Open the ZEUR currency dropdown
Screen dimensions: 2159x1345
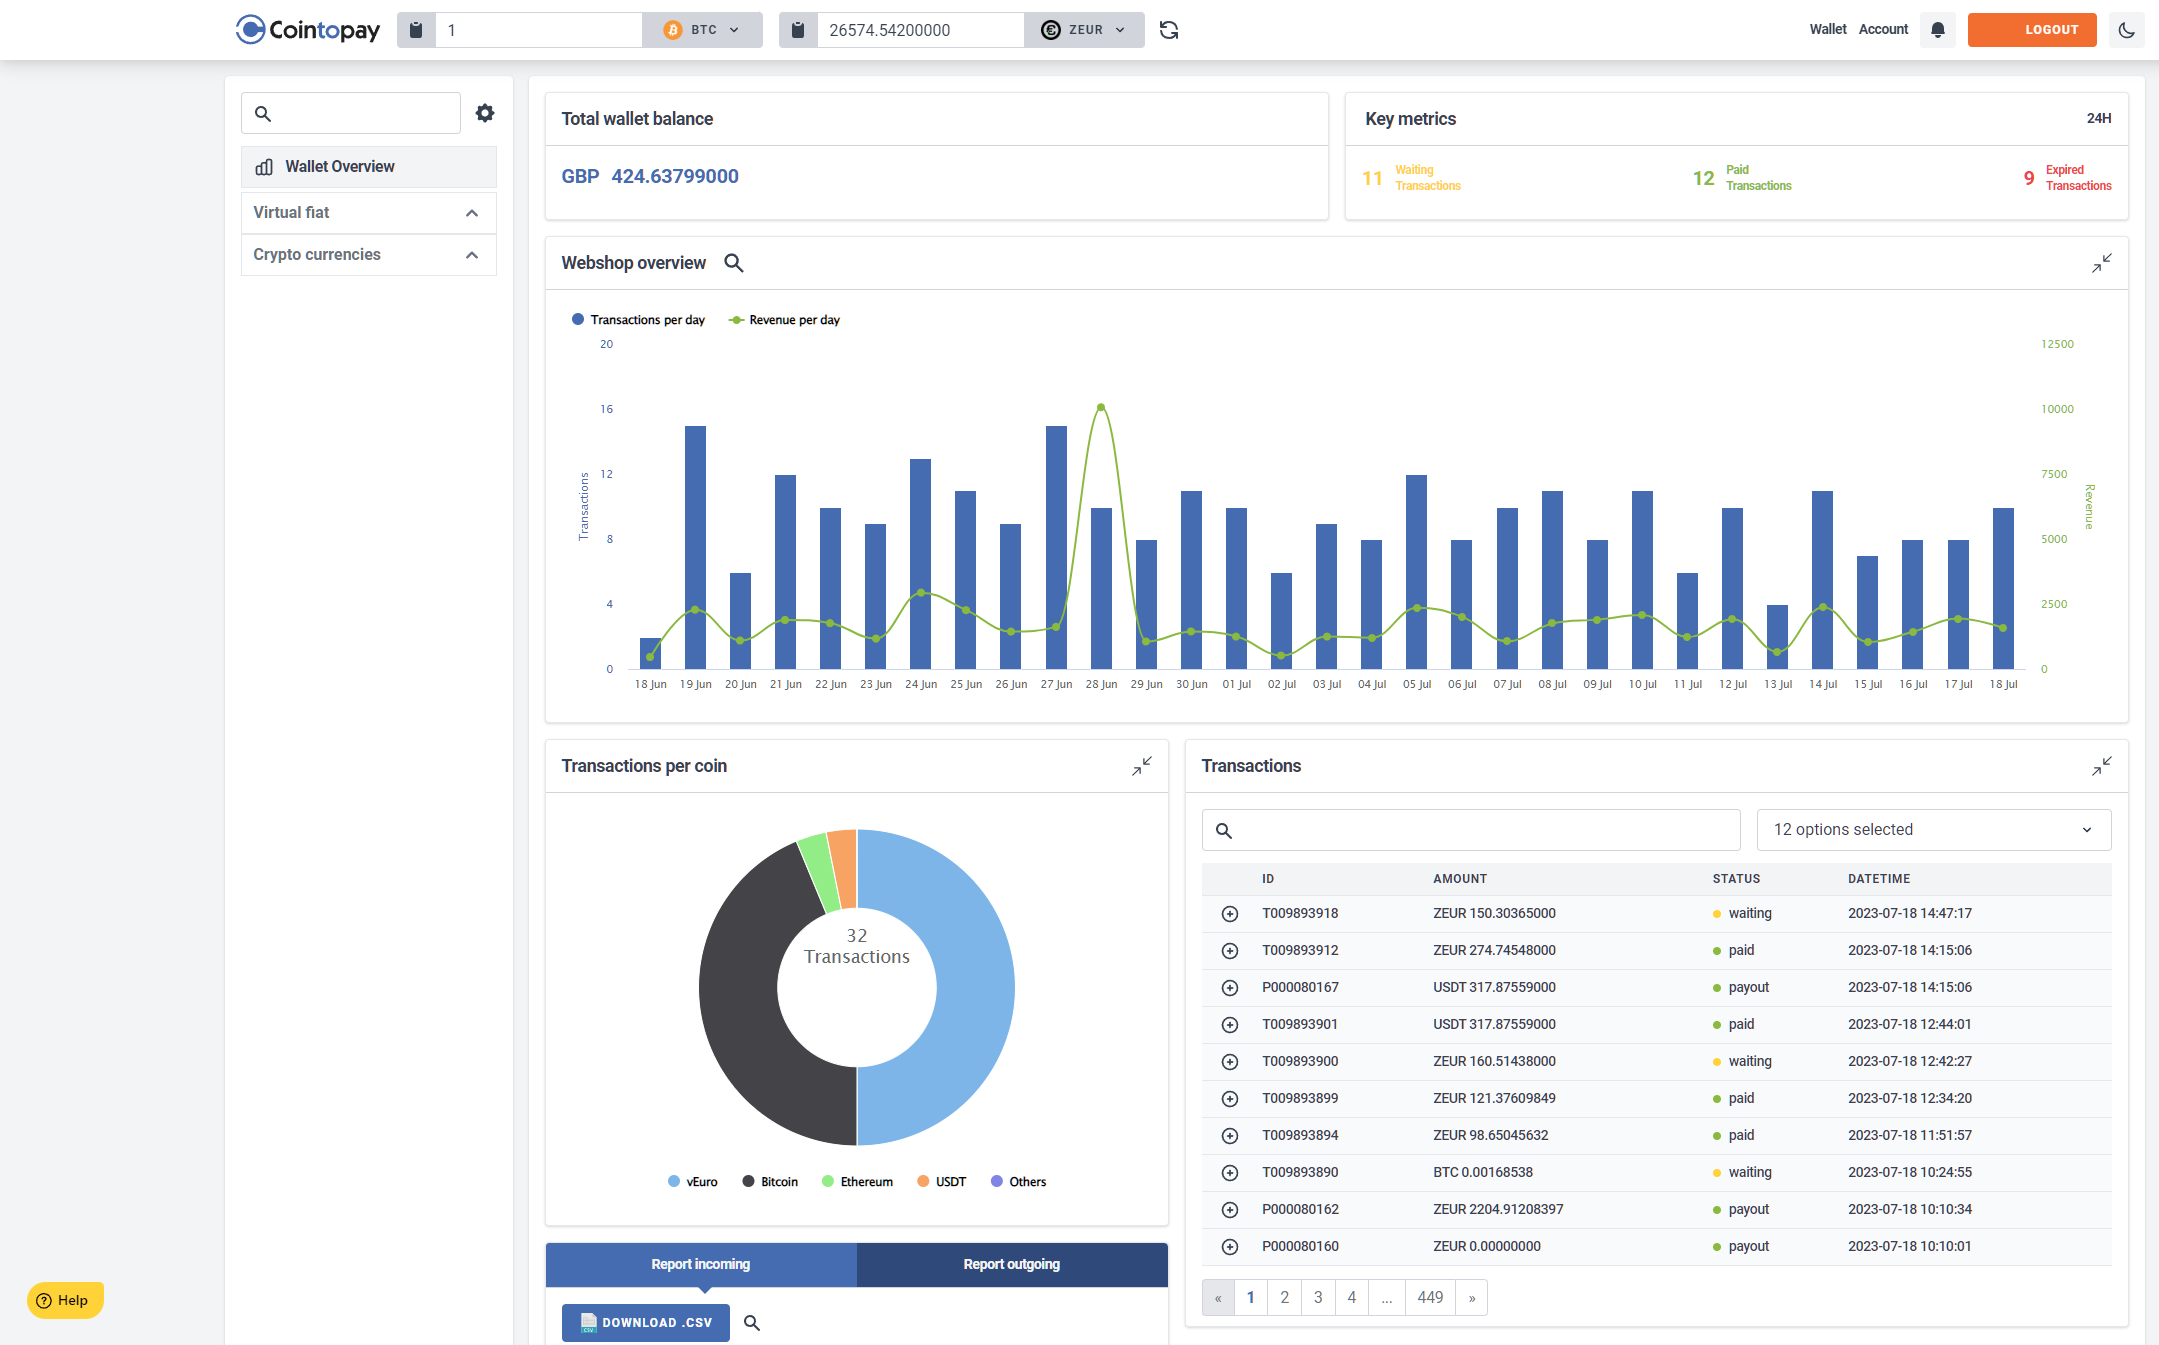coord(1084,30)
